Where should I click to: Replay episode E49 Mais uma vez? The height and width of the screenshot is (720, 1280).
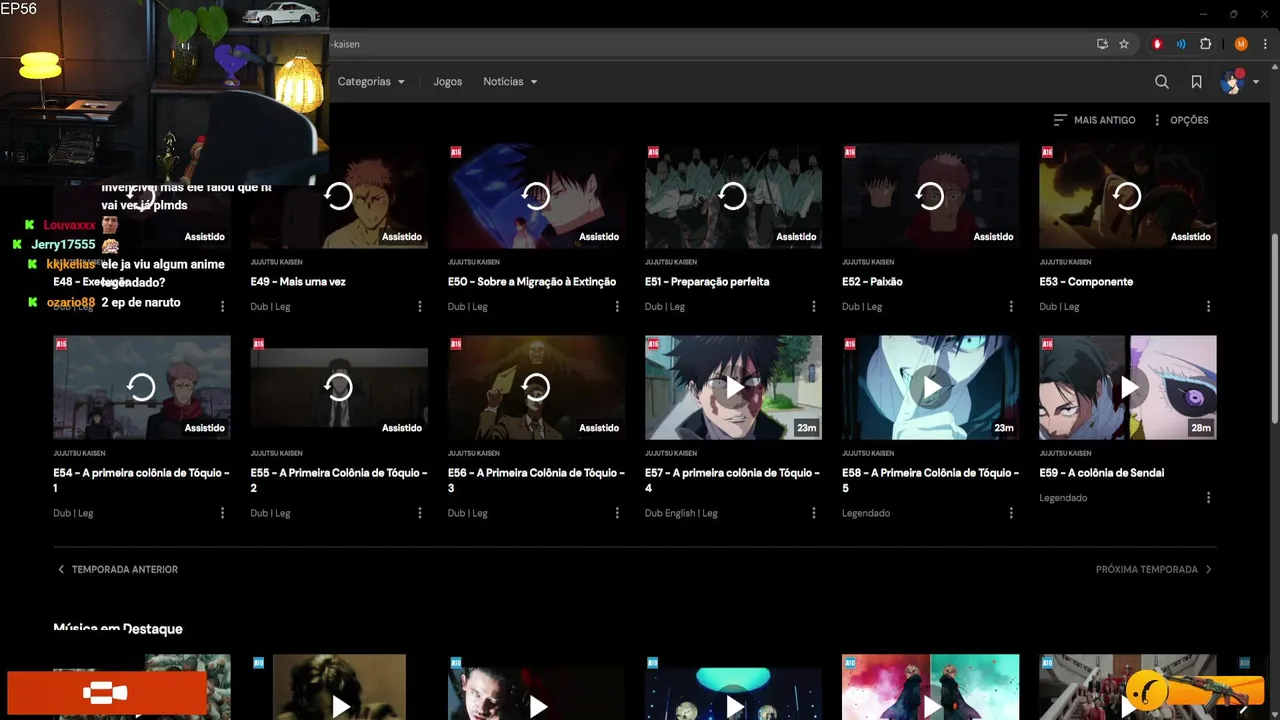[339, 196]
